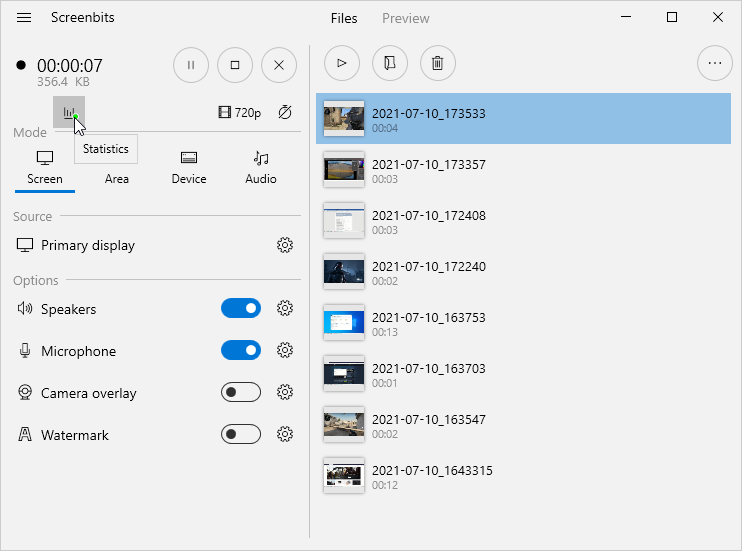Click the timer-off icon next to 720p
The height and width of the screenshot is (551, 742).
(x=285, y=112)
